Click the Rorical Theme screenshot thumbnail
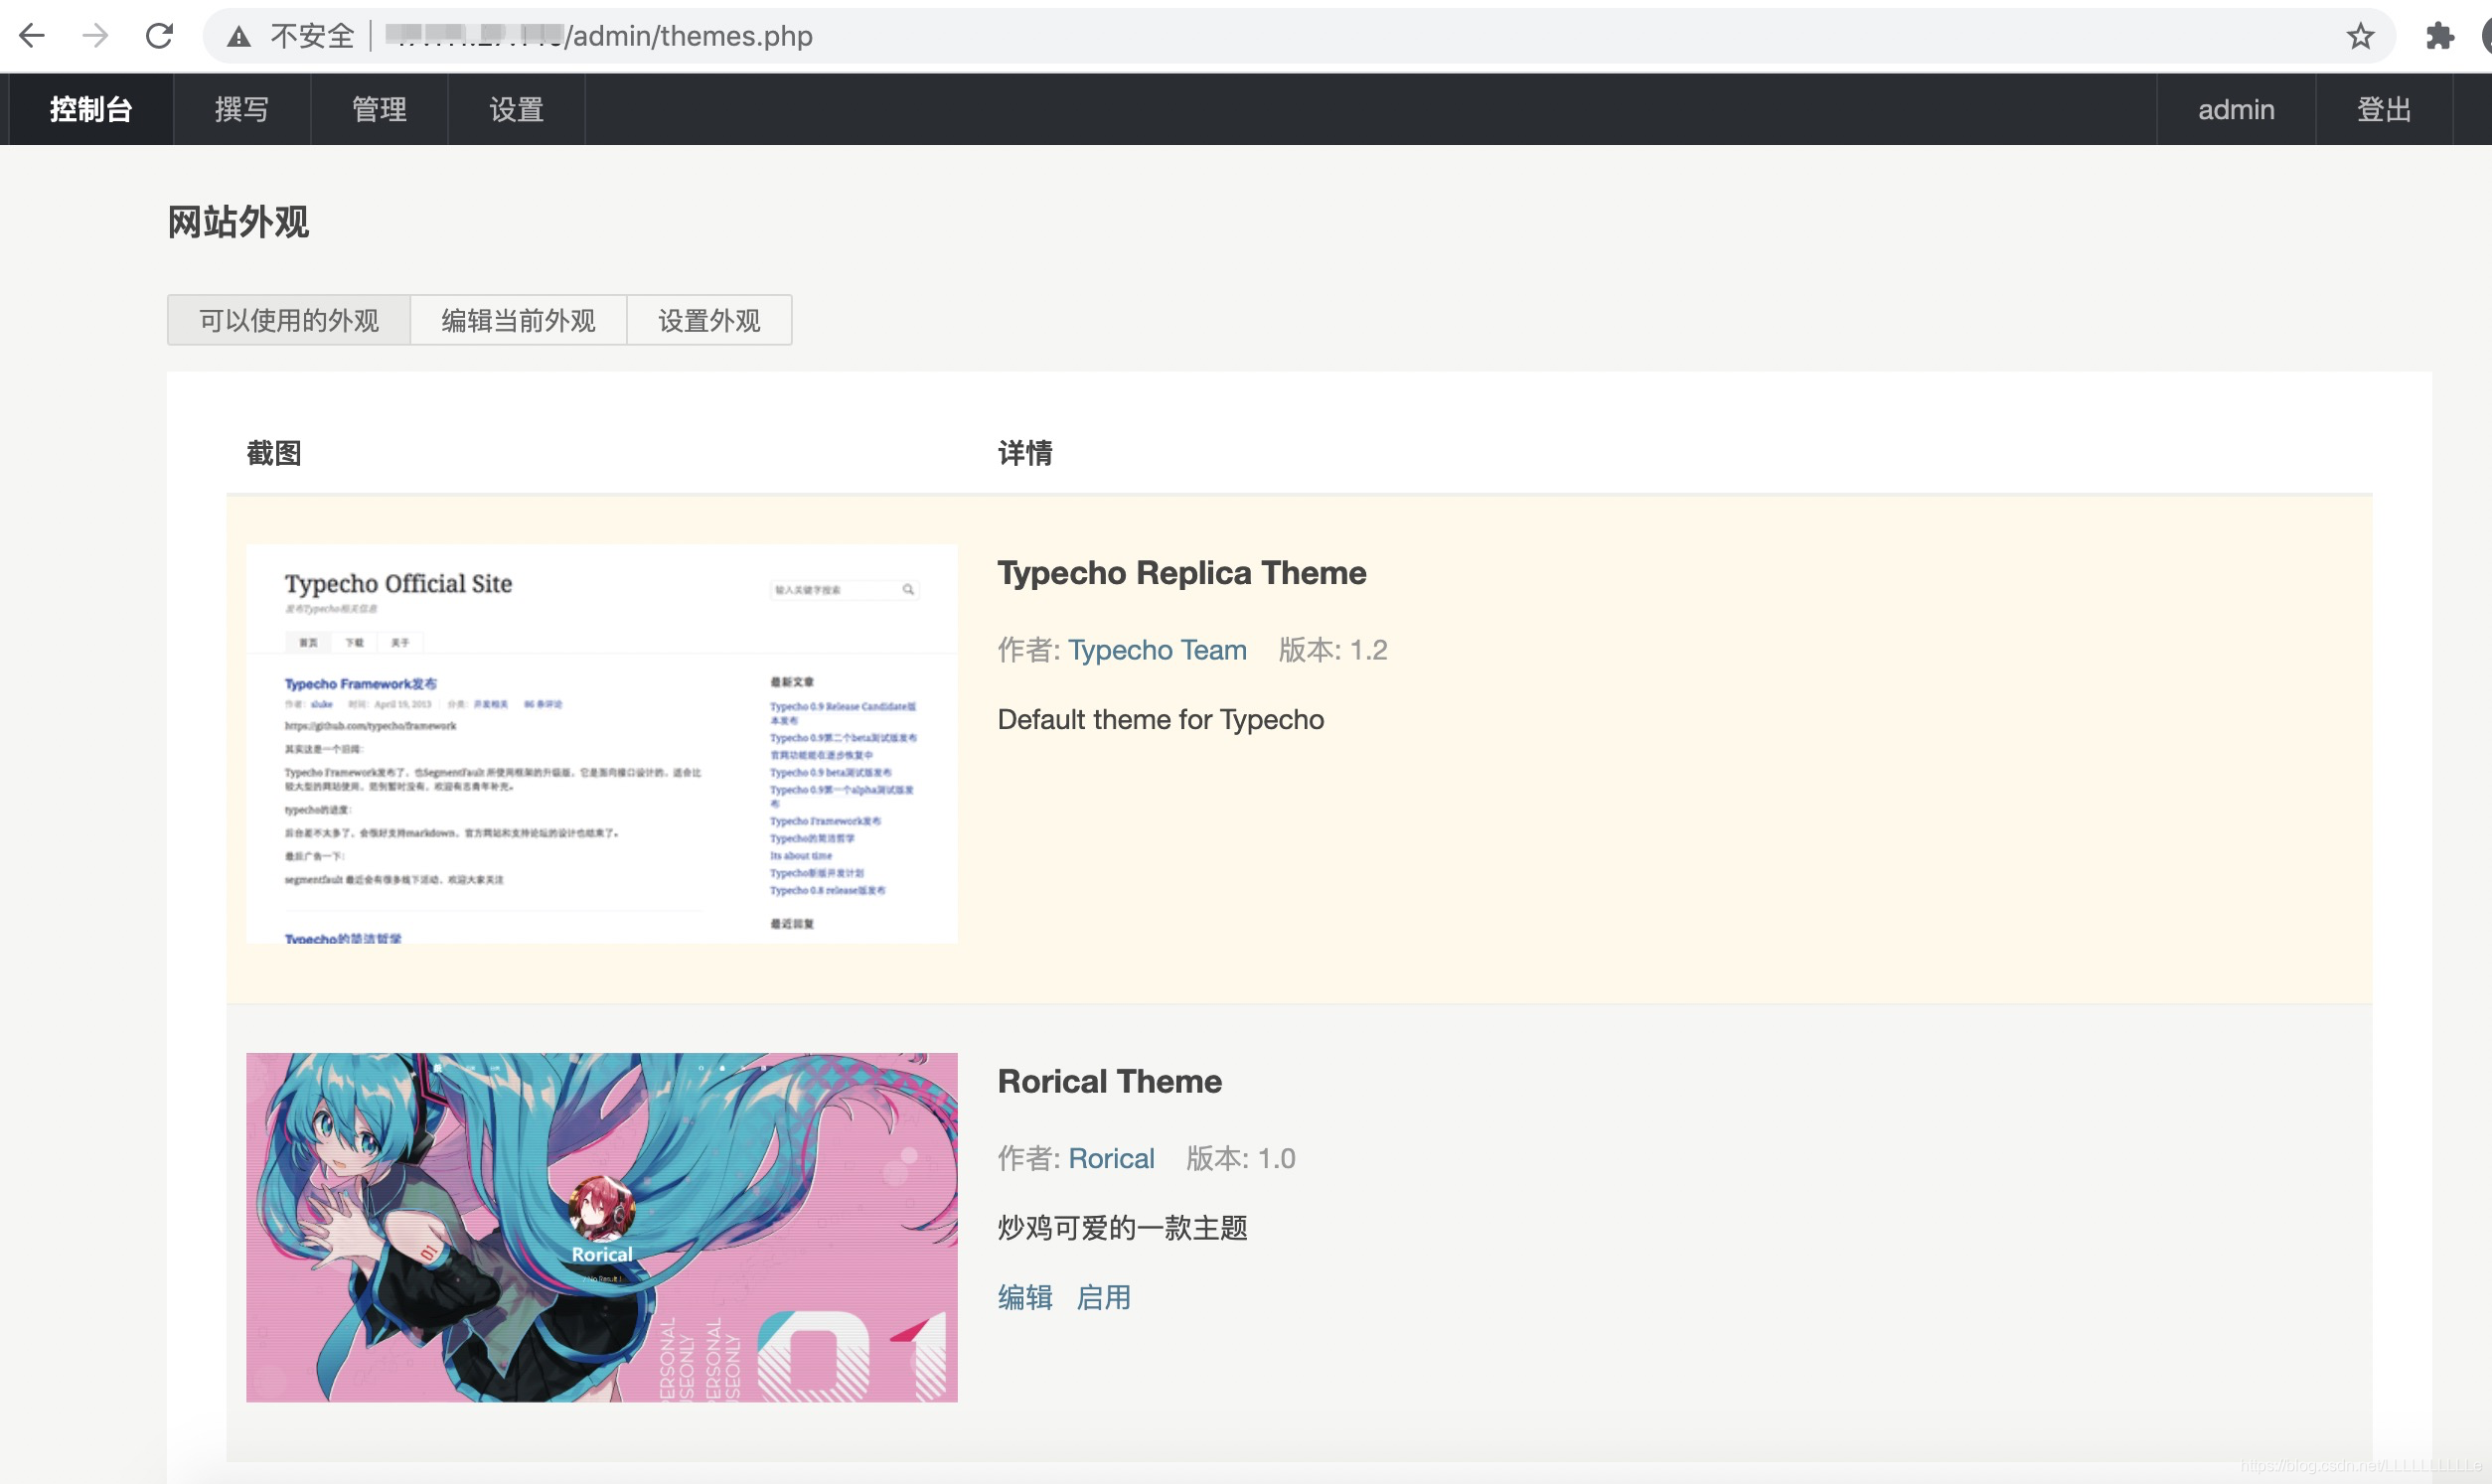The width and height of the screenshot is (2492, 1484). tap(602, 1227)
